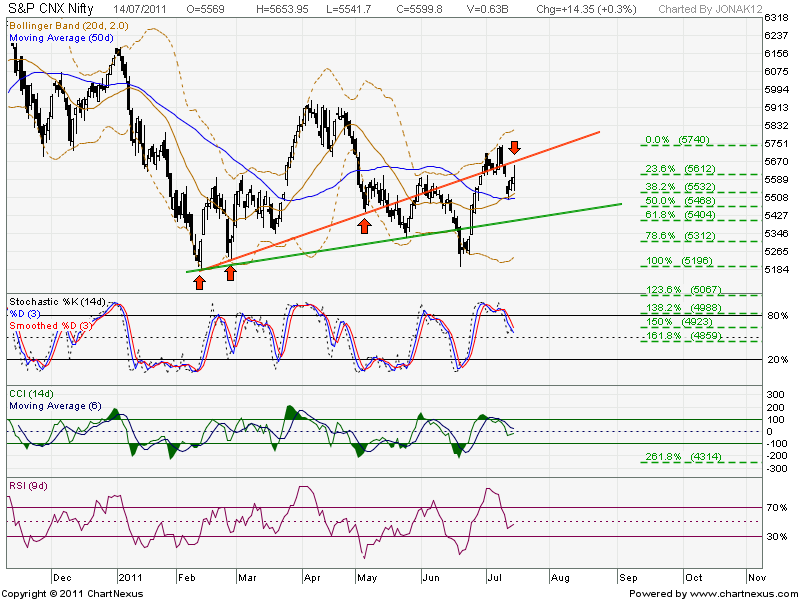Click the 100% (5196) Fibonacci label
Image resolution: width=800 pixels, height=600 pixels.
pyautogui.click(x=680, y=261)
